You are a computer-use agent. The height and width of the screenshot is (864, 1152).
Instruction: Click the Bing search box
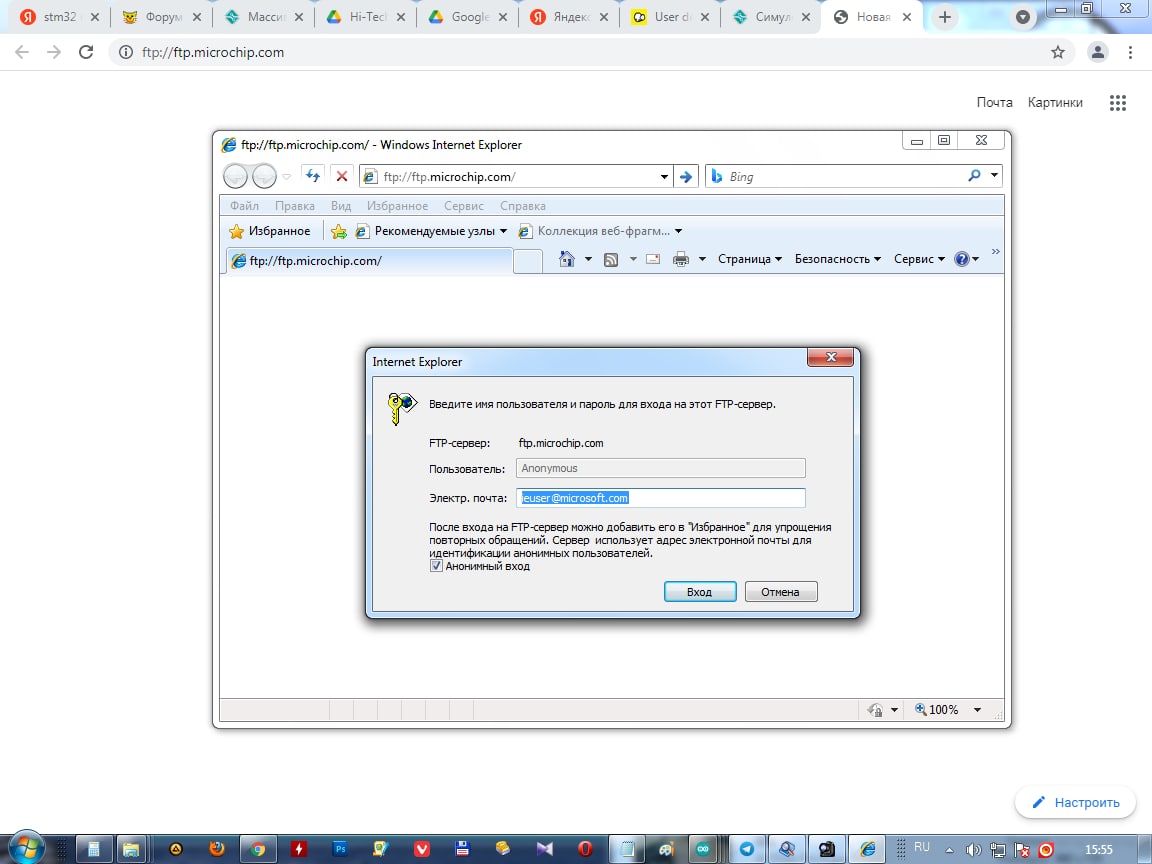(834, 176)
